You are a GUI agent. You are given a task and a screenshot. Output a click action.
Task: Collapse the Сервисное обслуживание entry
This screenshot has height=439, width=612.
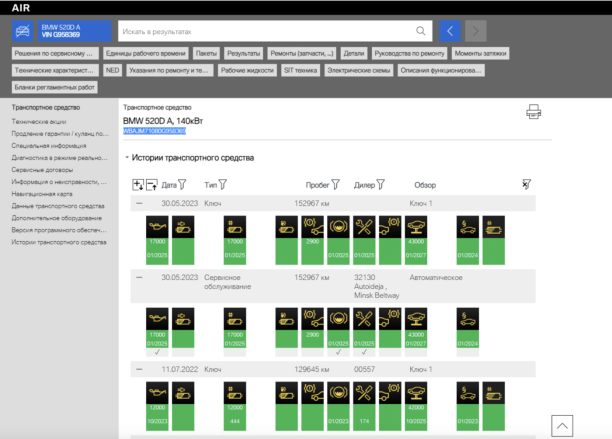(139, 277)
